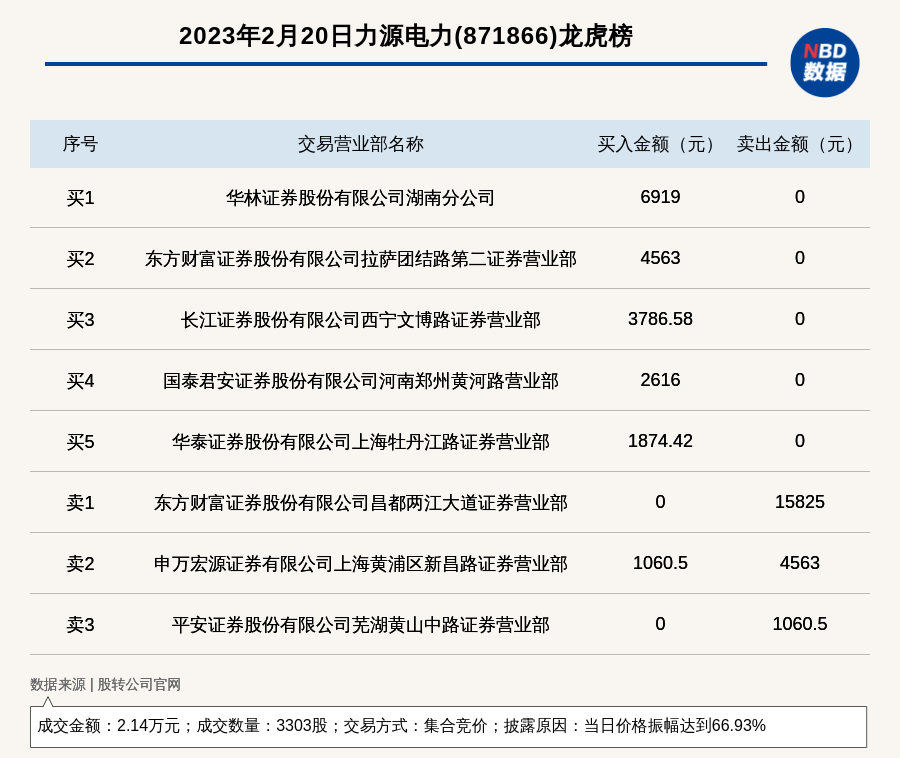The width and height of the screenshot is (900, 758).
Task: Select the 买4 row label
Action: pos(80,381)
